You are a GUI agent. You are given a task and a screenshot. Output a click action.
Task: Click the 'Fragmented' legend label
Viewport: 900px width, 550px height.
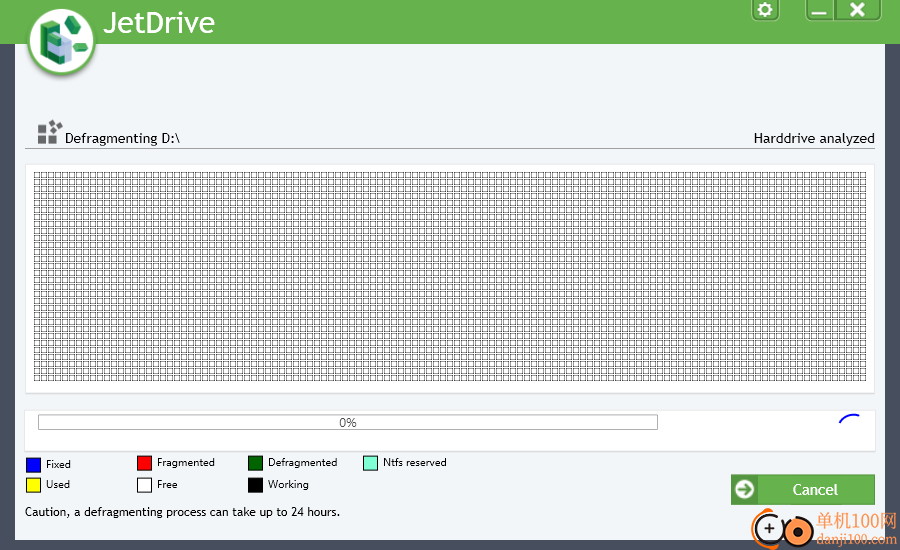tap(185, 462)
